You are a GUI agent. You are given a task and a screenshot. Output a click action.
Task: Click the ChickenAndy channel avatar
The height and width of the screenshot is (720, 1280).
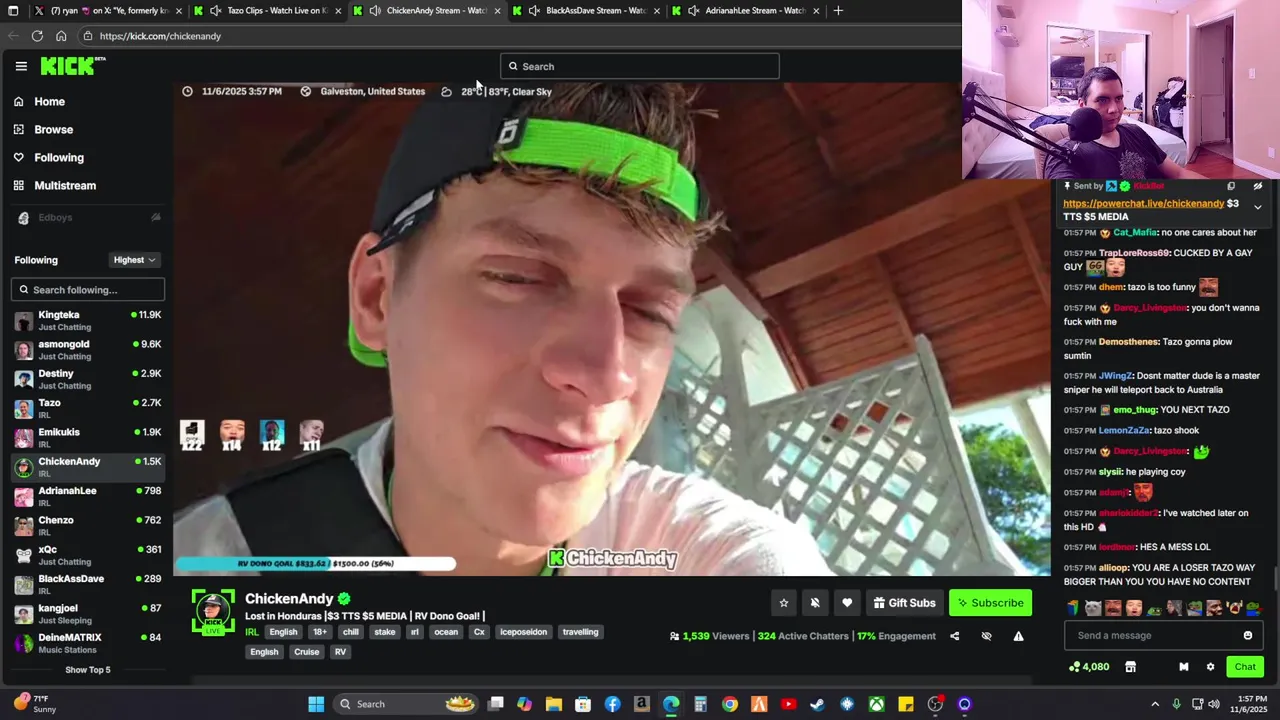click(x=213, y=612)
